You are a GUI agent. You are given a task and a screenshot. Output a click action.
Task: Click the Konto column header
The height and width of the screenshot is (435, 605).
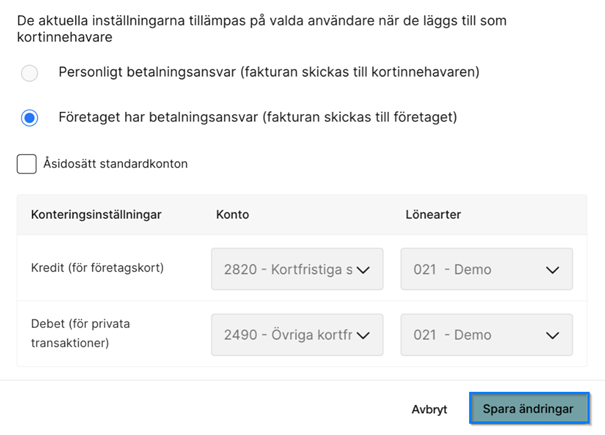pos(232,214)
